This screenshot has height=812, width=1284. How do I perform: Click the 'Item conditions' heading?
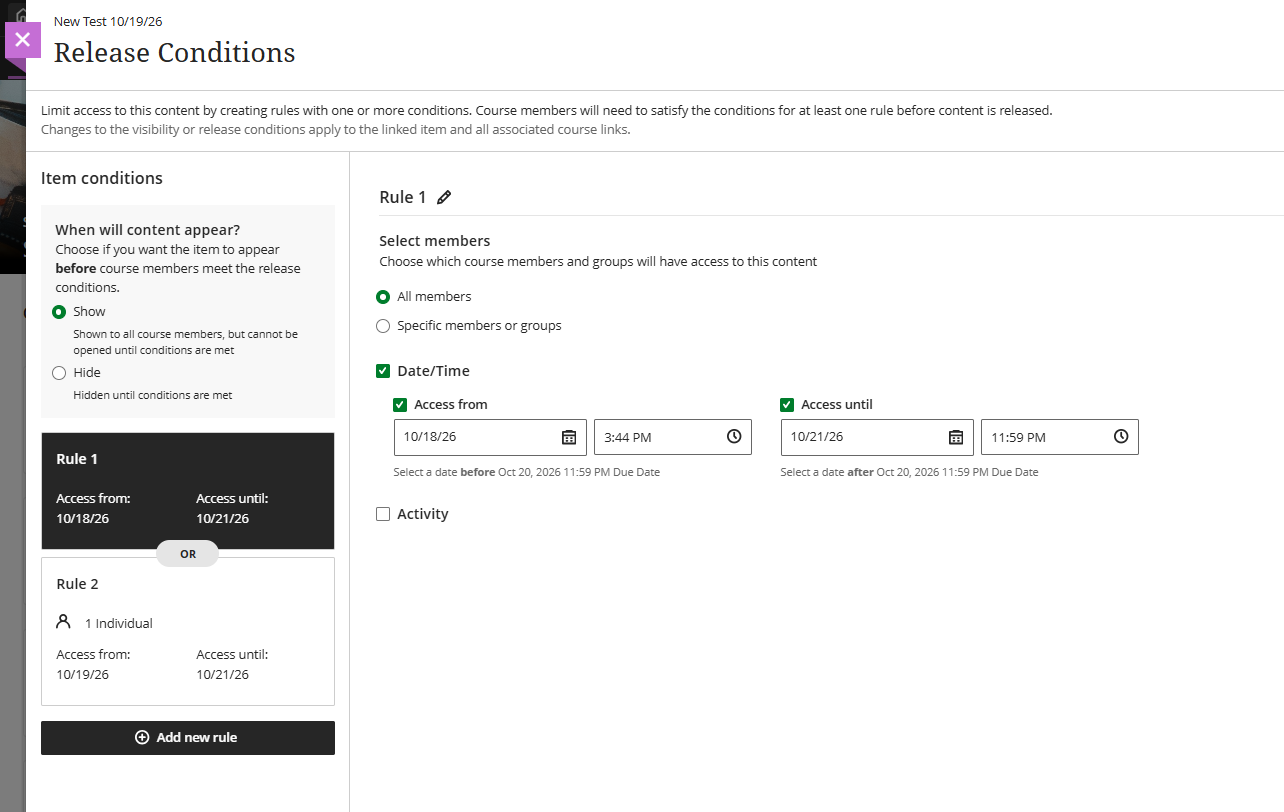(x=102, y=178)
